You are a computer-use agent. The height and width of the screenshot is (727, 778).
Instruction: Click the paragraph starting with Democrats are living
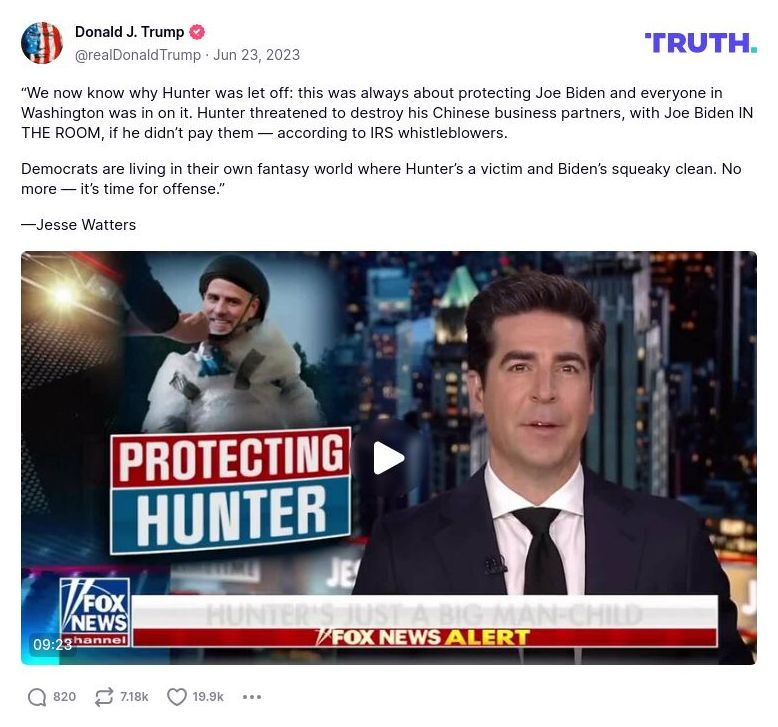[381, 179]
